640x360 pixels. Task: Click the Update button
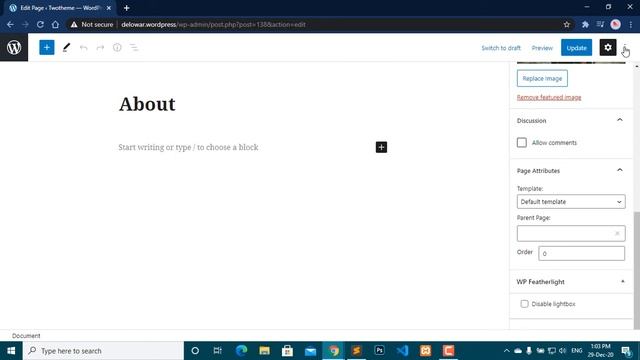[576, 48]
